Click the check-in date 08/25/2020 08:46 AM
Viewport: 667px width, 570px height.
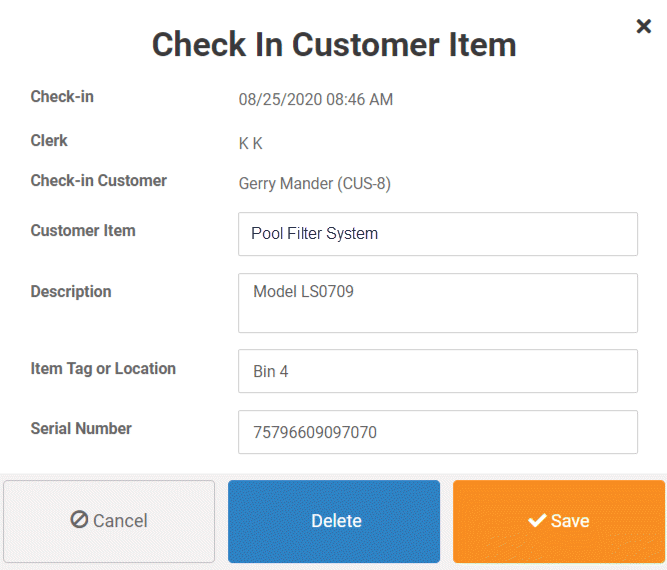pos(316,100)
